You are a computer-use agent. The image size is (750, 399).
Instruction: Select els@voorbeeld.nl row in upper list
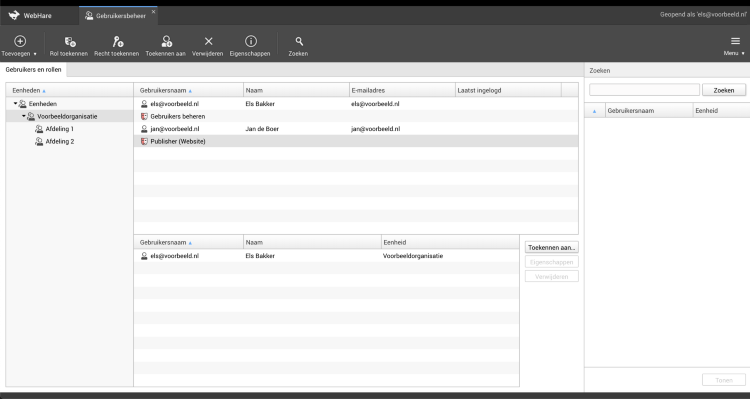point(356,104)
